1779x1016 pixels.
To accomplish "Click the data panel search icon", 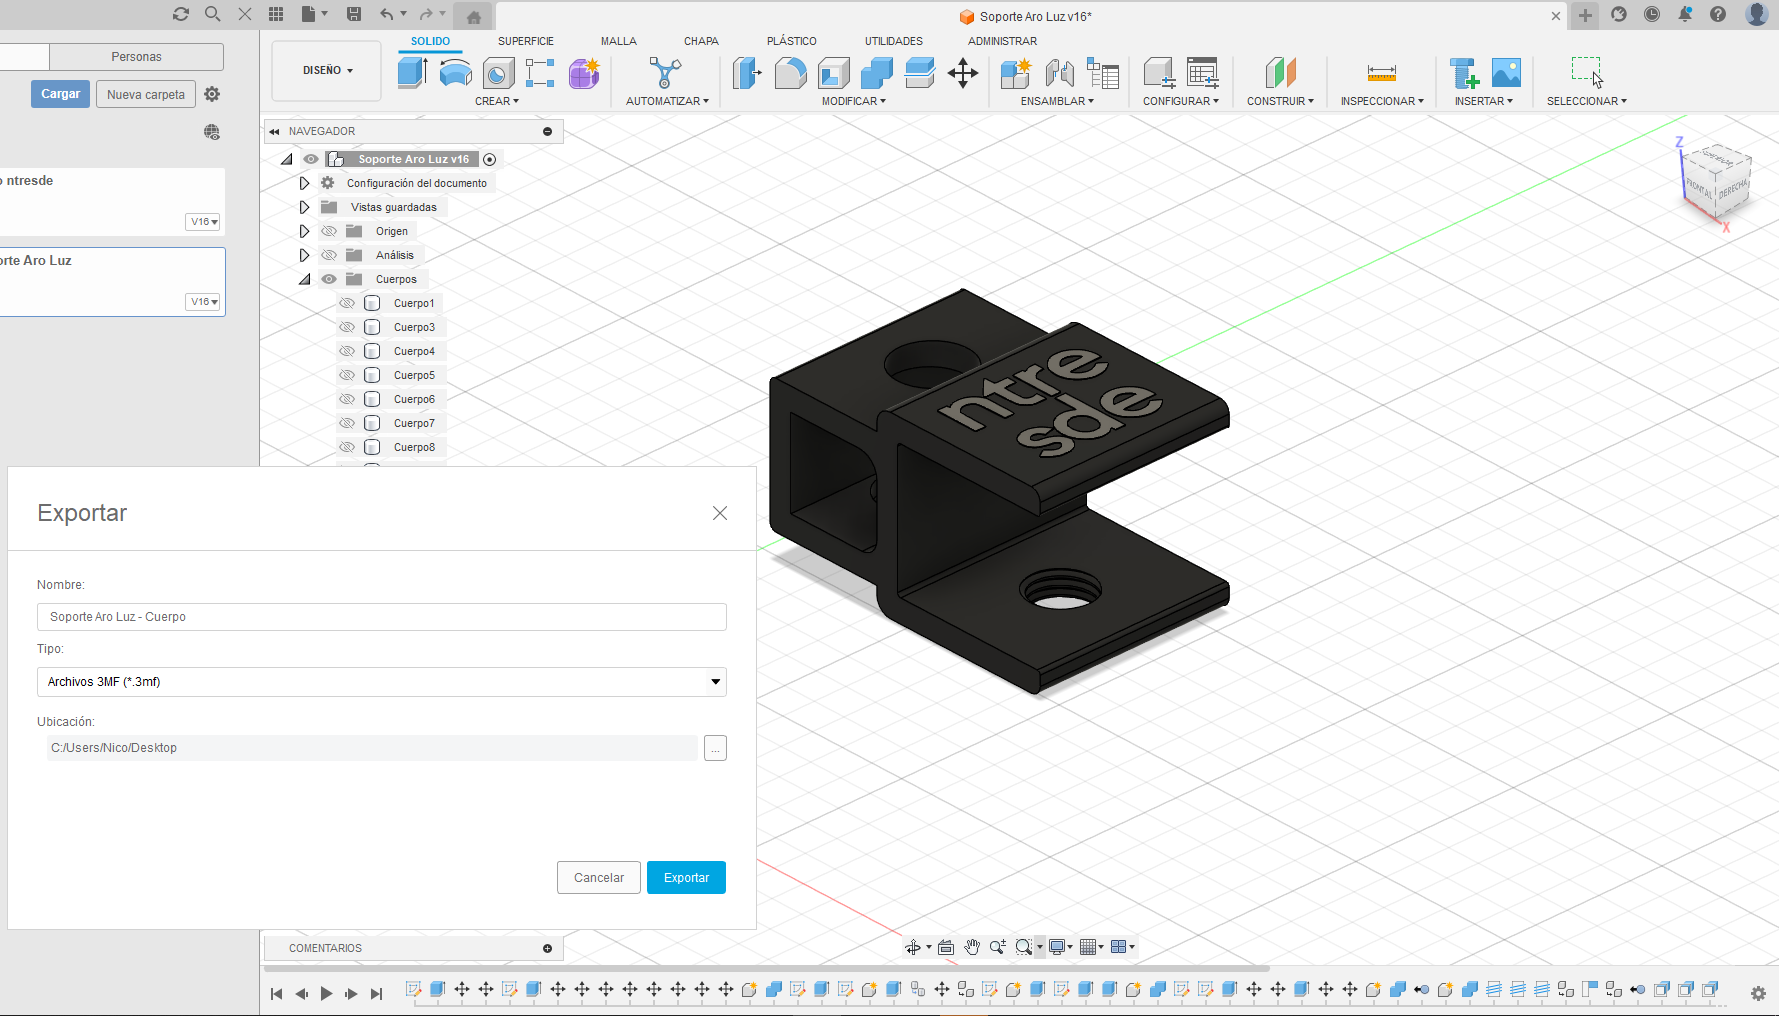I will (212, 14).
